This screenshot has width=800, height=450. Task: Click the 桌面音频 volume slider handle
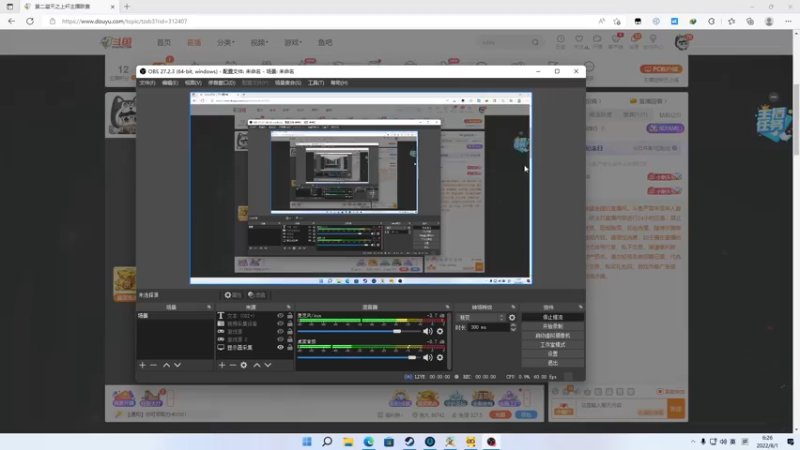(412, 357)
